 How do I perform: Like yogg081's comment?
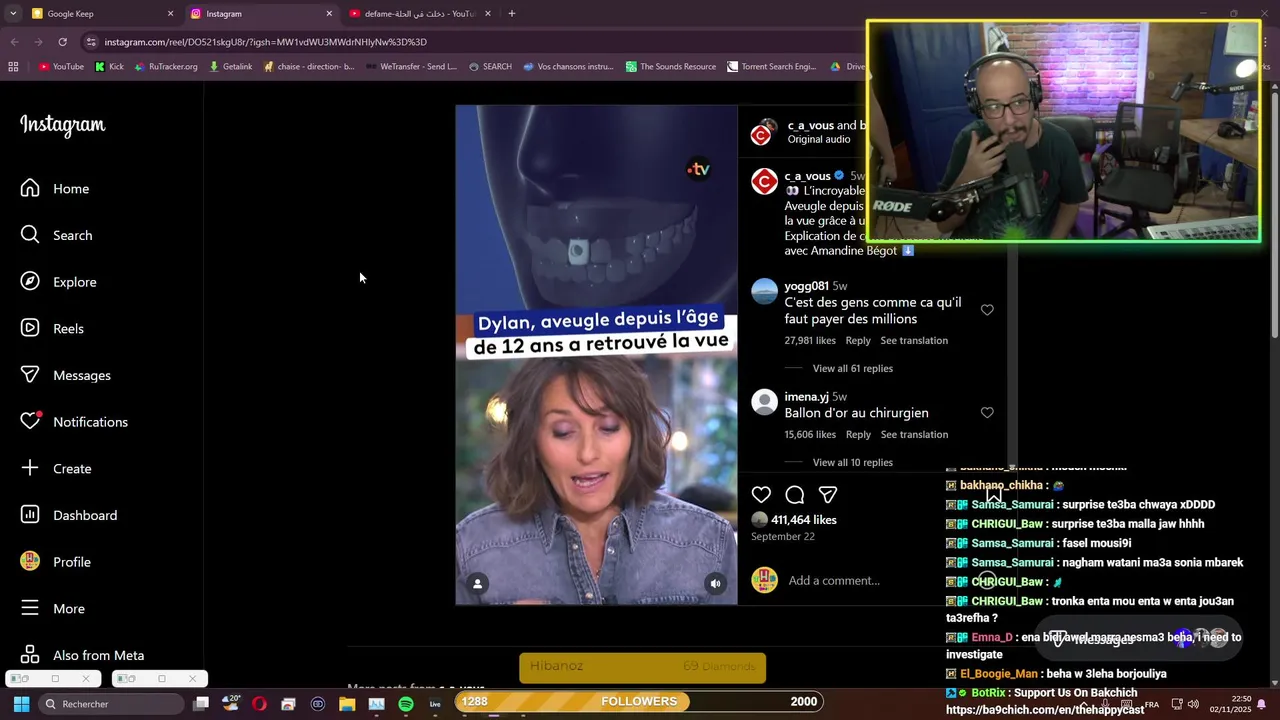[x=987, y=310]
